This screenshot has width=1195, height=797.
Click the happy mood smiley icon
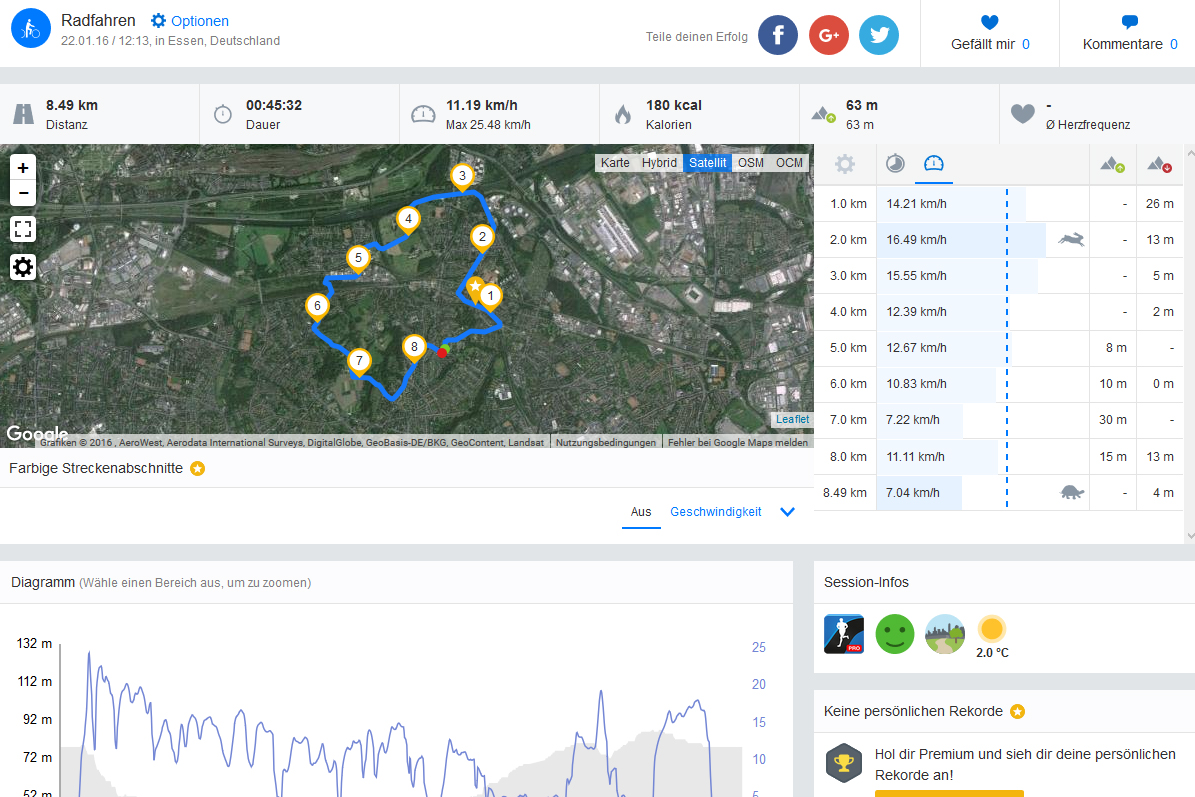click(895, 634)
